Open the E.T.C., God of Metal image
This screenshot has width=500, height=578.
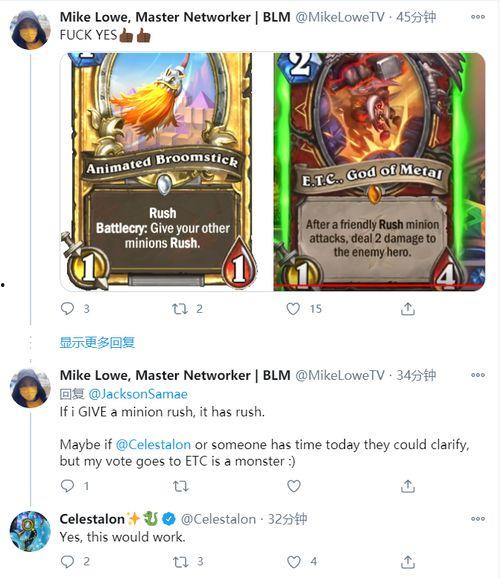pos(379,171)
